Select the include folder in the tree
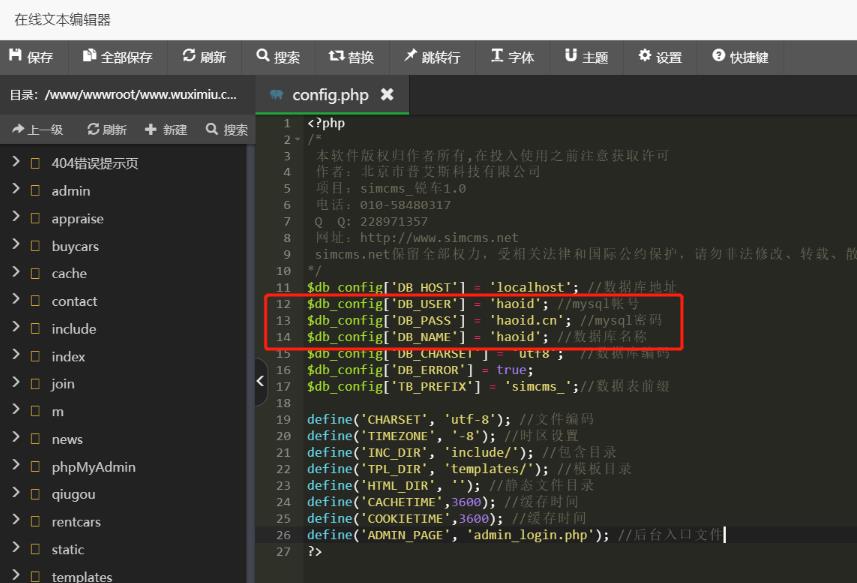This screenshot has height=583, width=857. click(74, 328)
